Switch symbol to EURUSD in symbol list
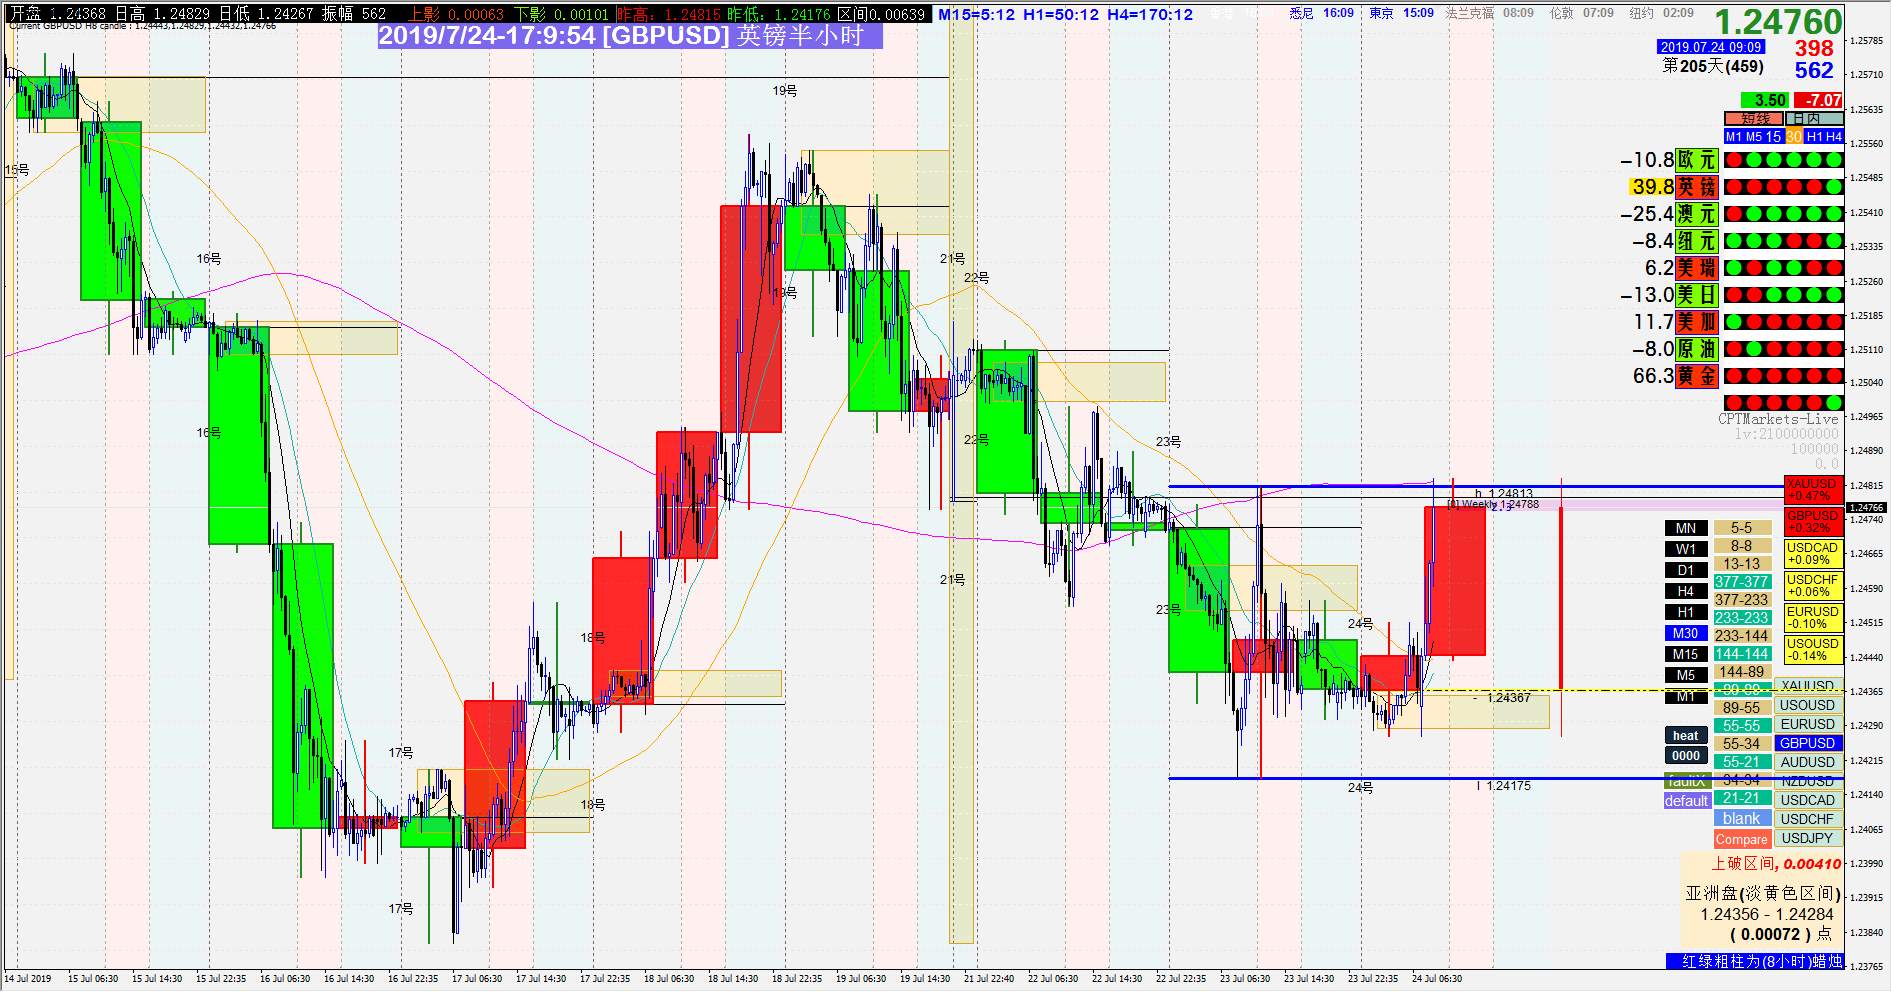This screenshot has width=1892, height=992. coord(1807,724)
